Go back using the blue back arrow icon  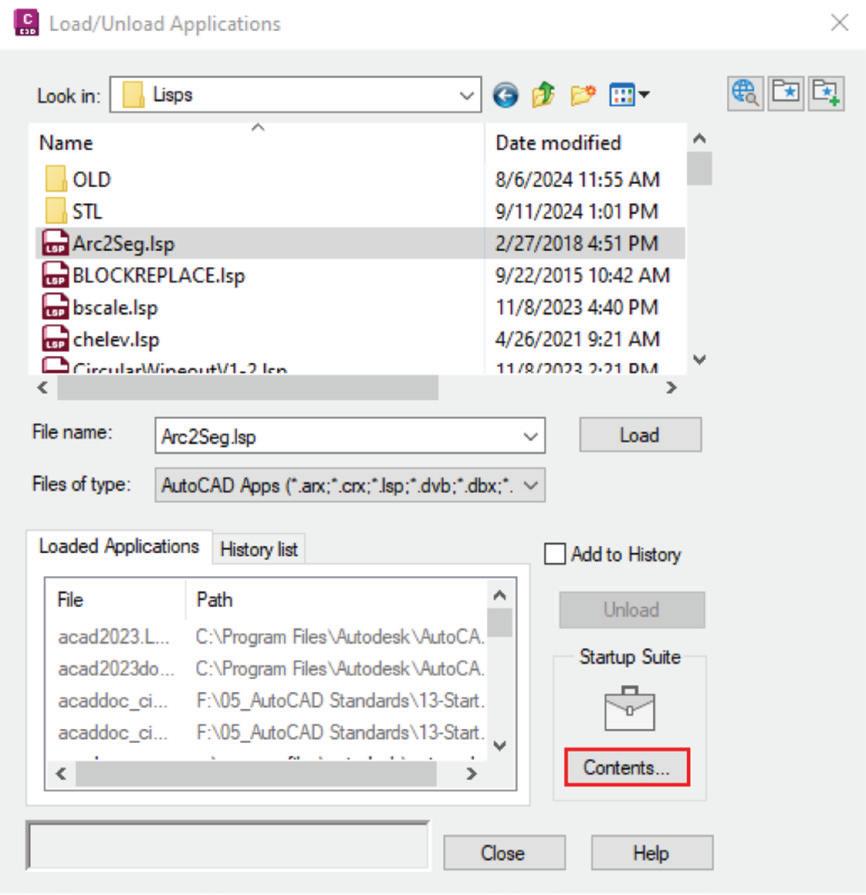pos(505,95)
